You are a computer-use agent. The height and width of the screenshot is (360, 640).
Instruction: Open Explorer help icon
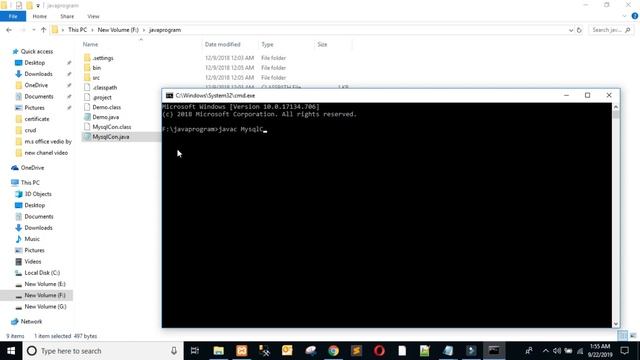(635, 16)
